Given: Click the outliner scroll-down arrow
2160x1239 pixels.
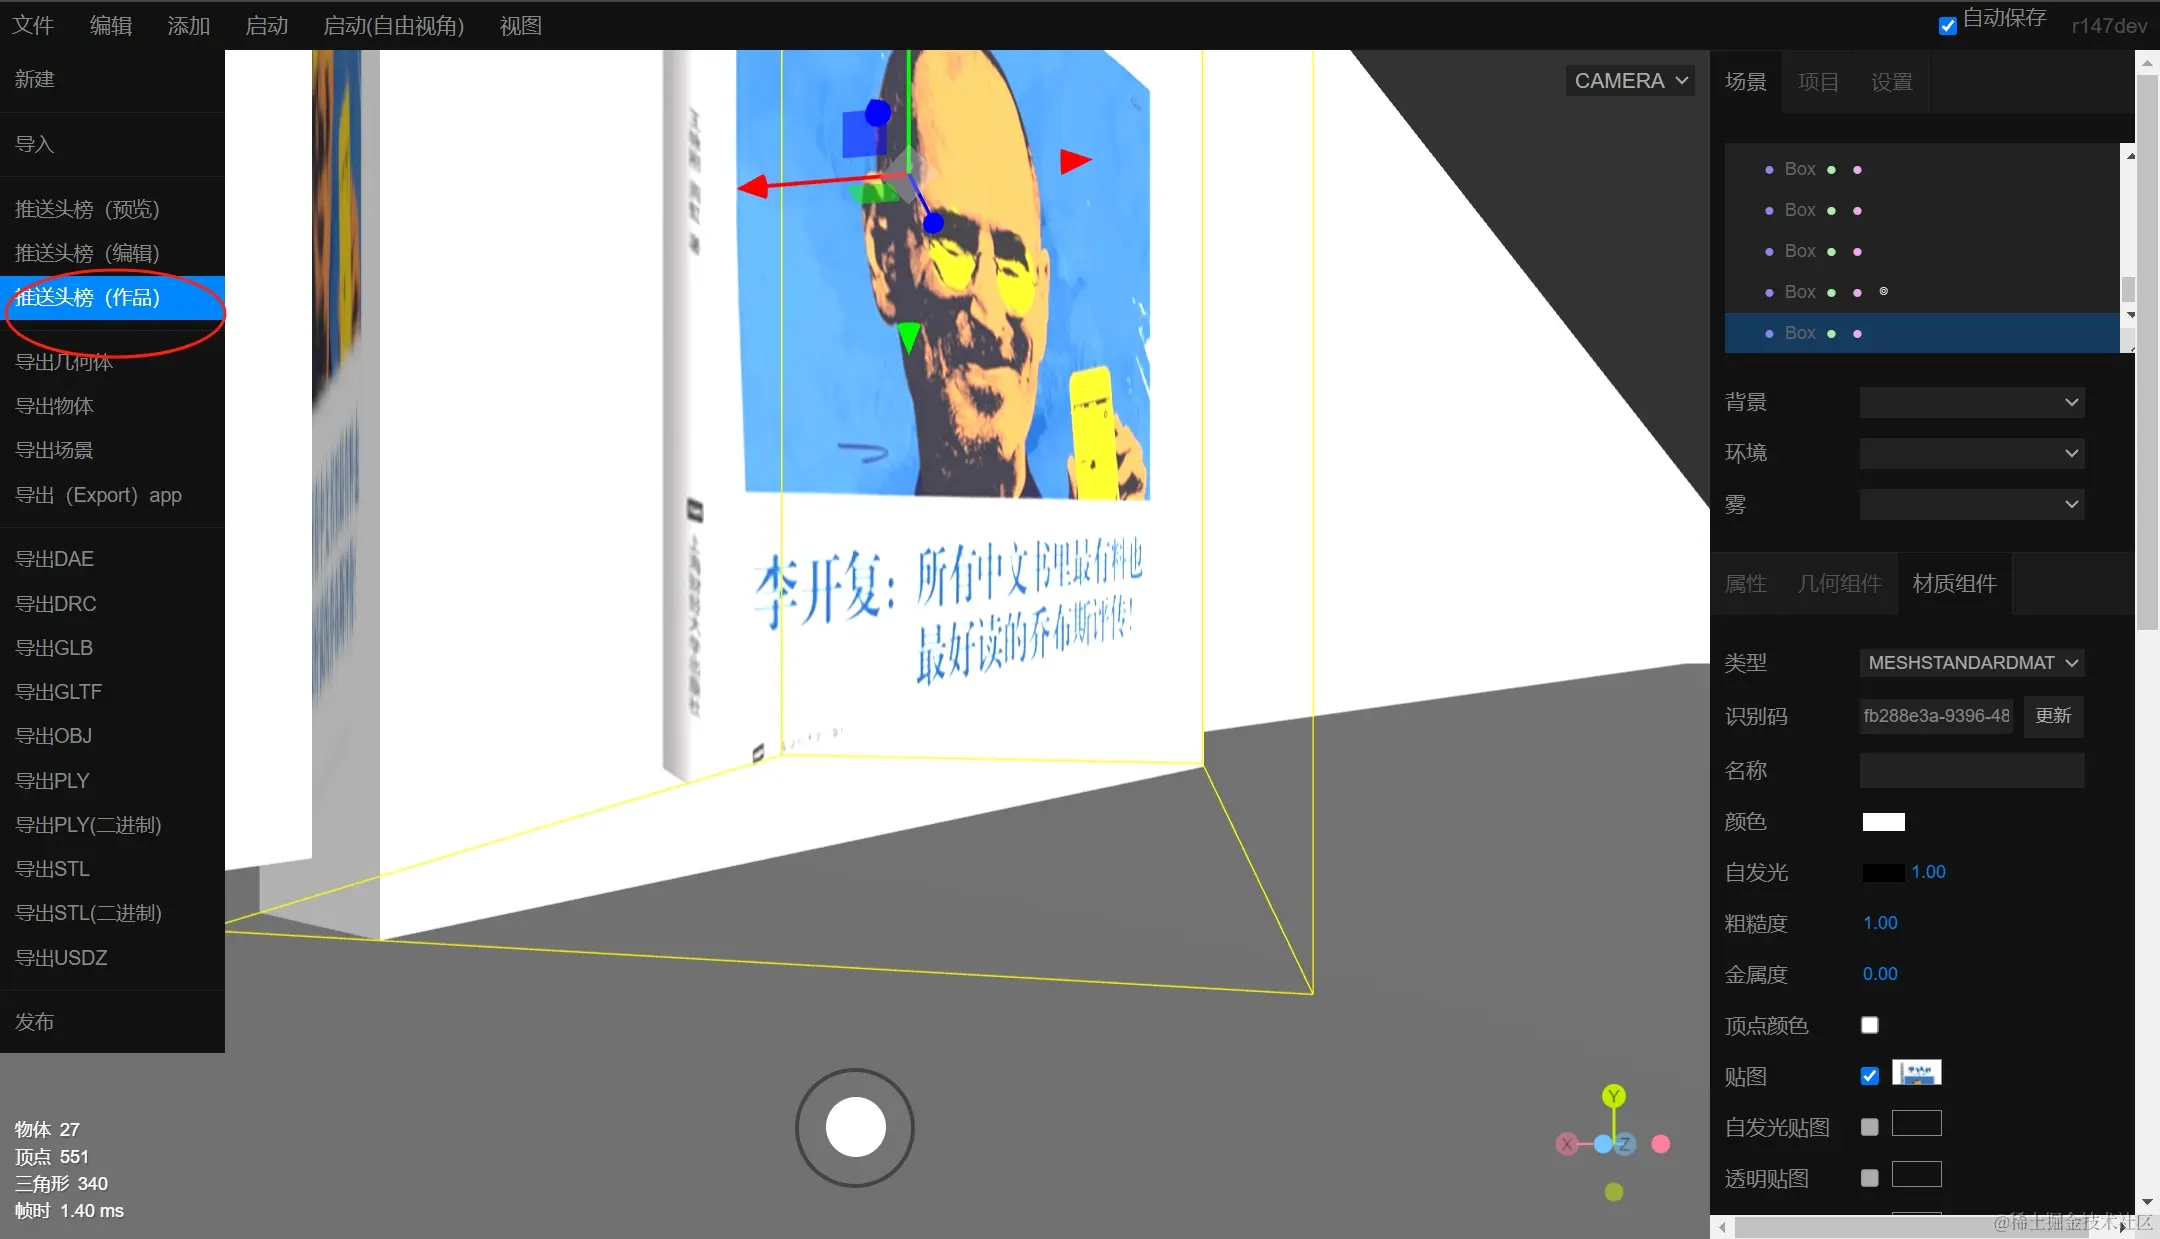Looking at the screenshot, I should tap(2131, 315).
